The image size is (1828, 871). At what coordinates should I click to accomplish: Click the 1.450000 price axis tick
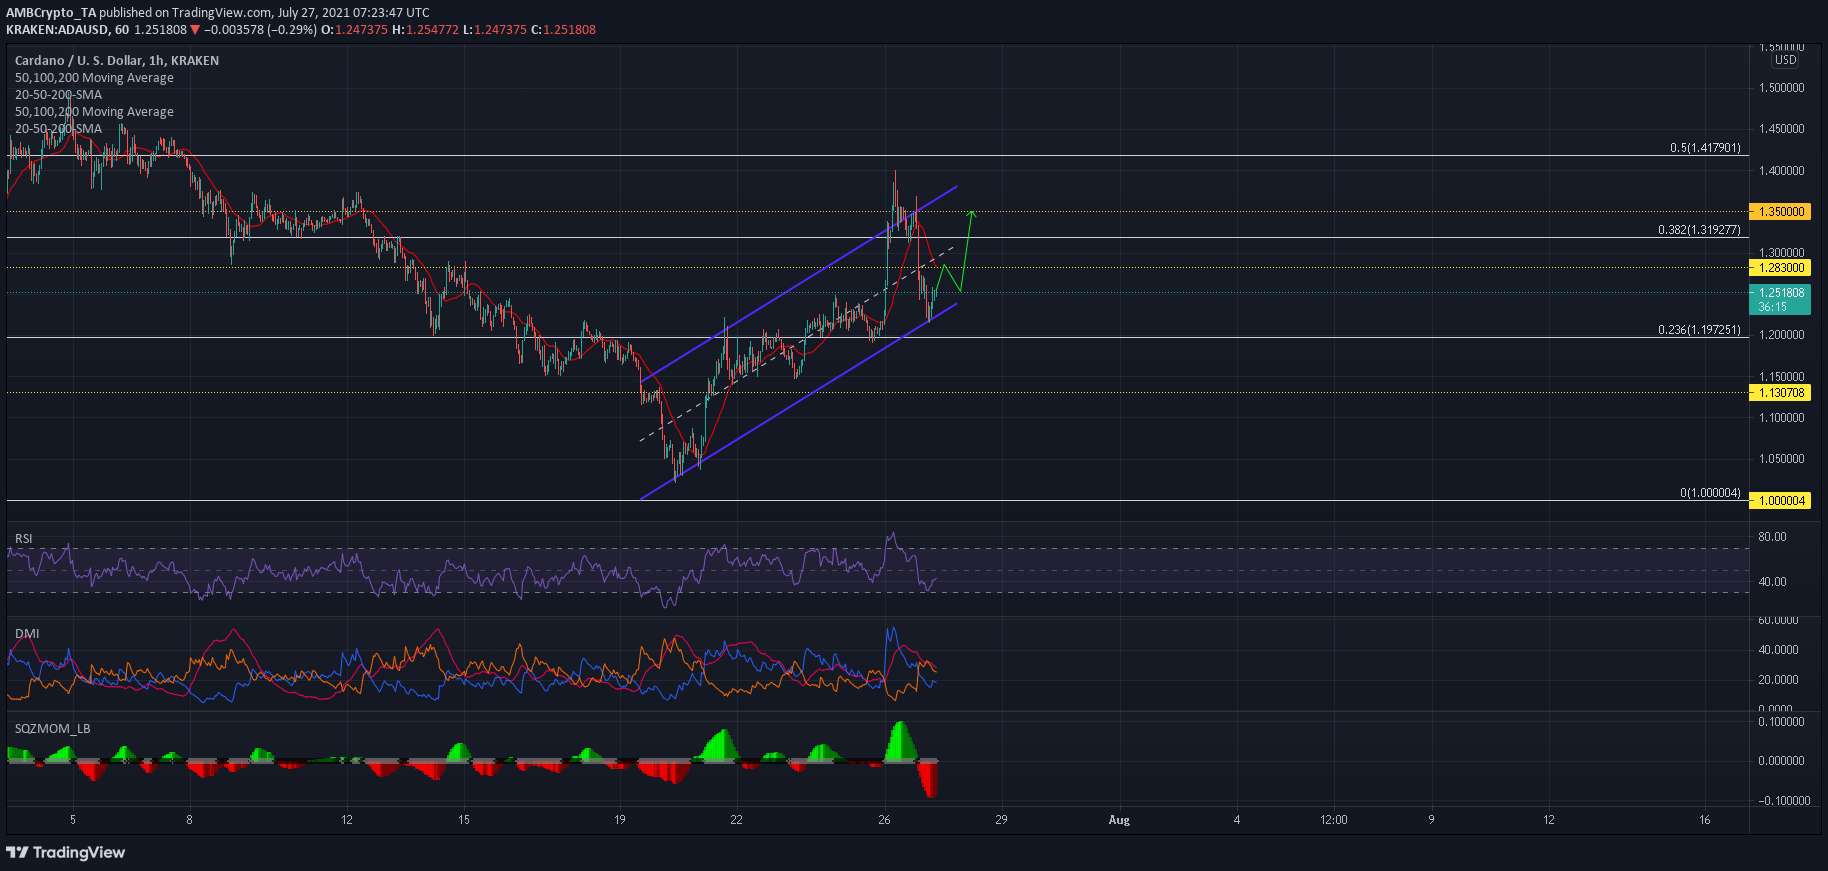pyautogui.click(x=1782, y=129)
